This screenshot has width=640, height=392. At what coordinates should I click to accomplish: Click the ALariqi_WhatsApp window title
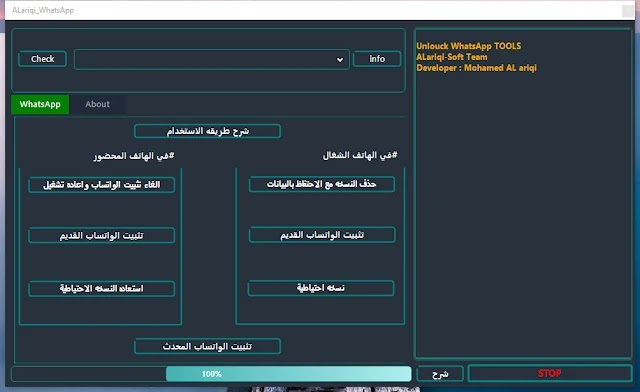pos(43,10)
